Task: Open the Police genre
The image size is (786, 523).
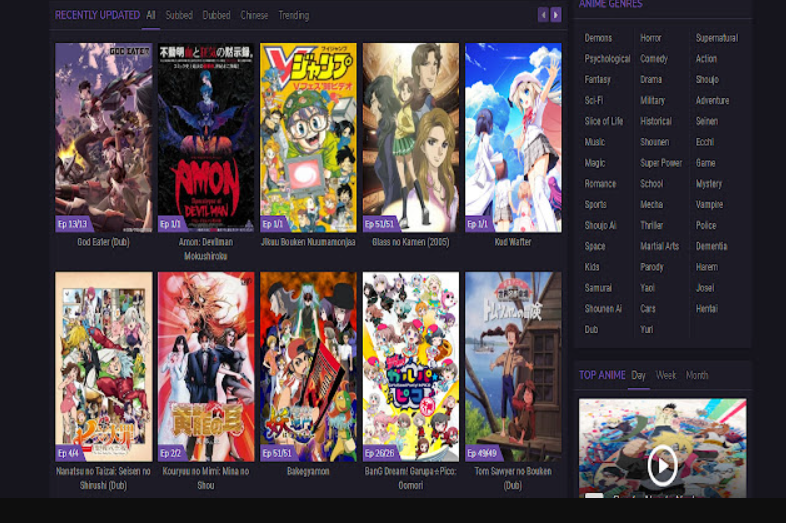Action: [706, 226]
